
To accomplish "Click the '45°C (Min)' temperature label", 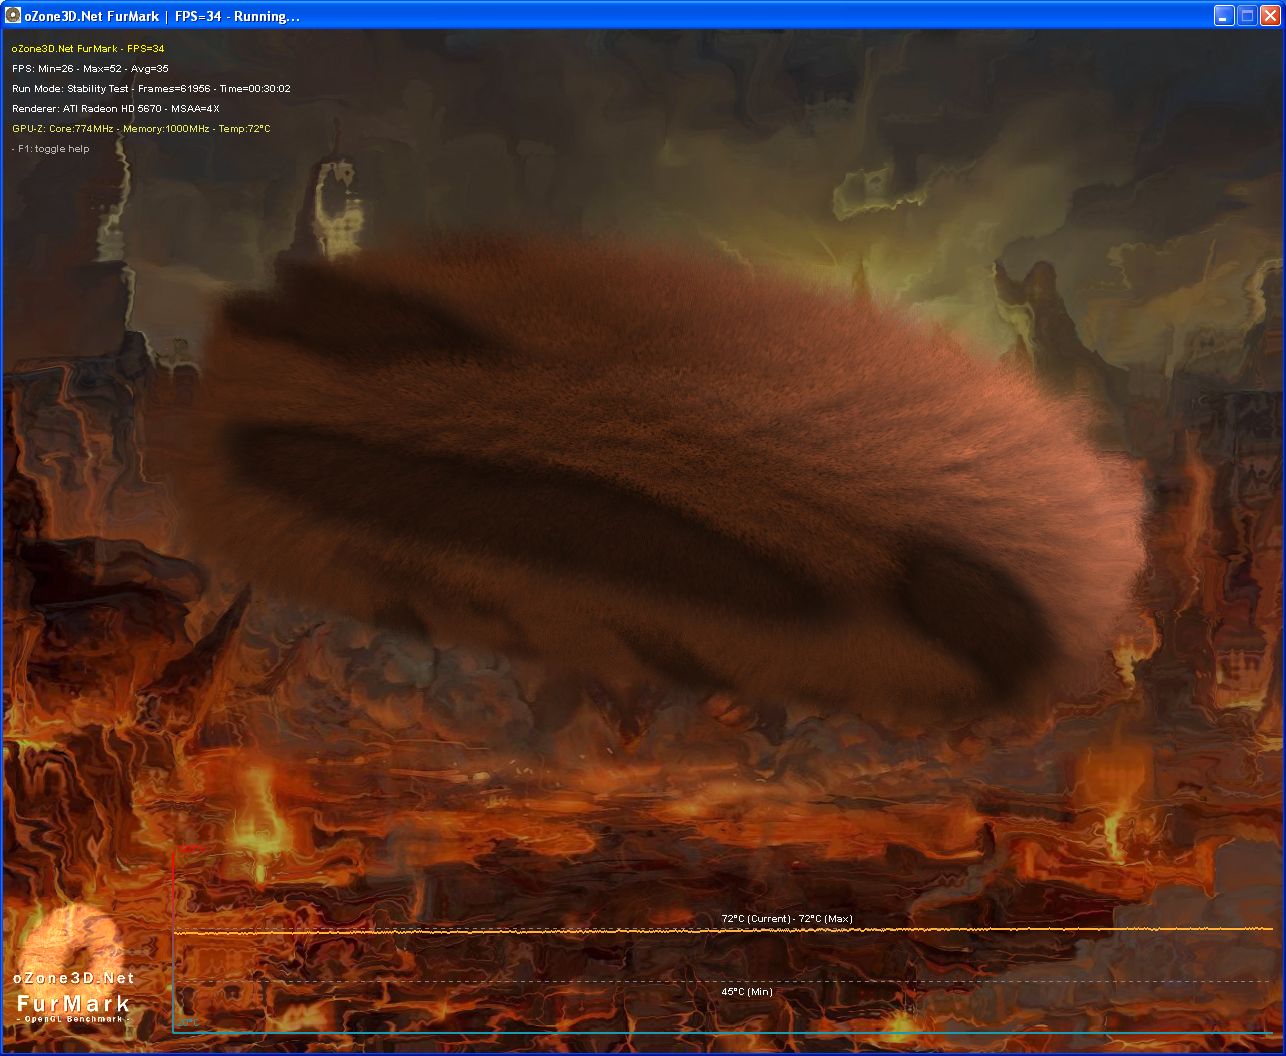I will coord(747,991).
